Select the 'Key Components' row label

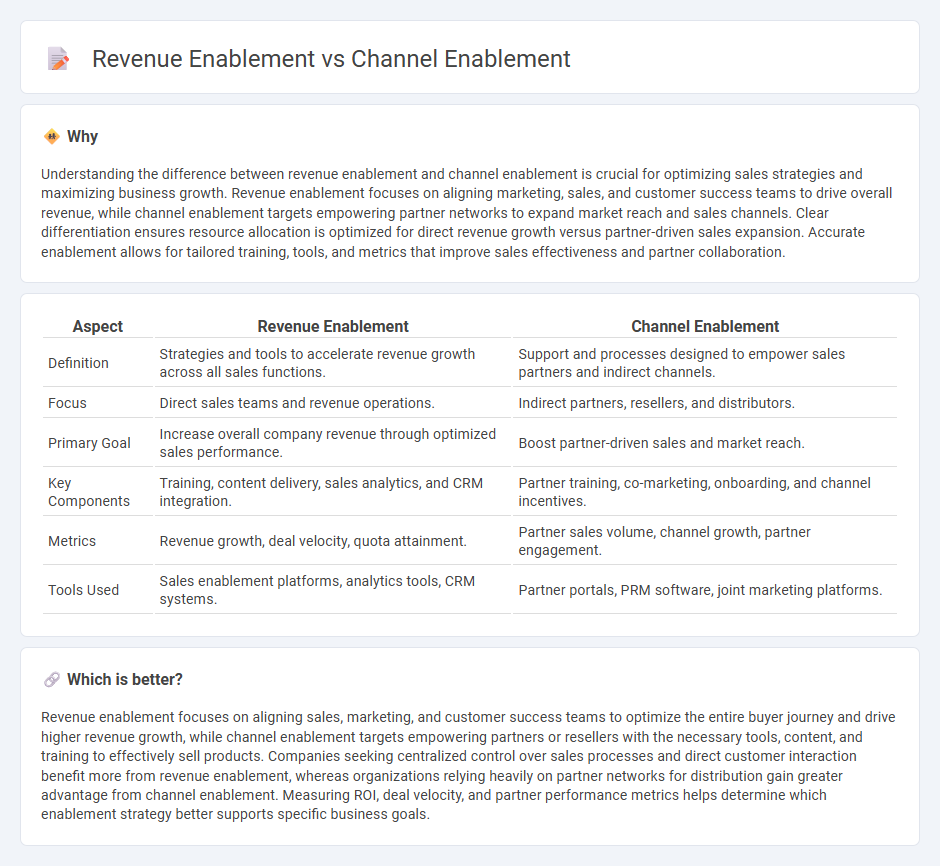[89, 492]
